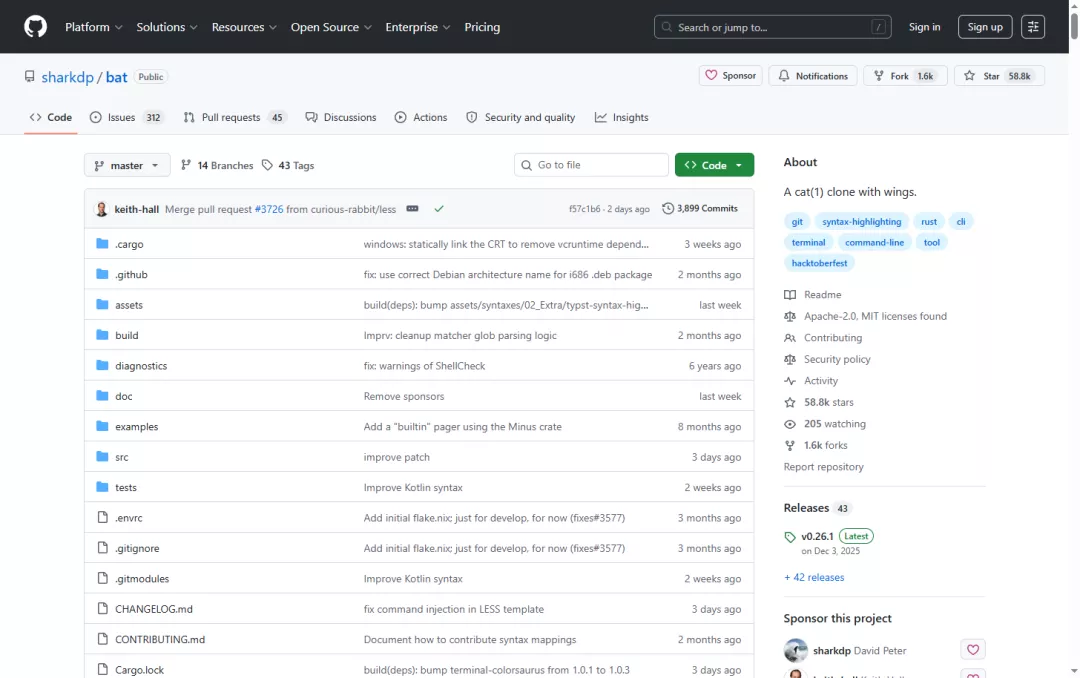
Task: Select the syntax-highlighting topic tag
Action: (861, 221)
